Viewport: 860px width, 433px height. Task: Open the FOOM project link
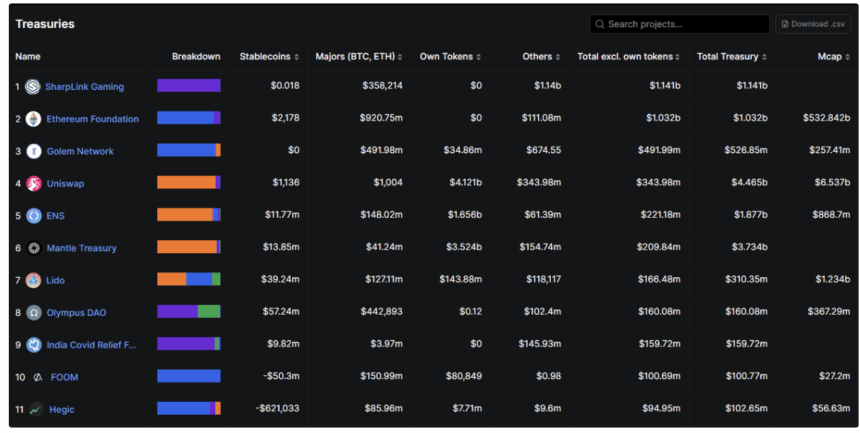coord(64,377)
